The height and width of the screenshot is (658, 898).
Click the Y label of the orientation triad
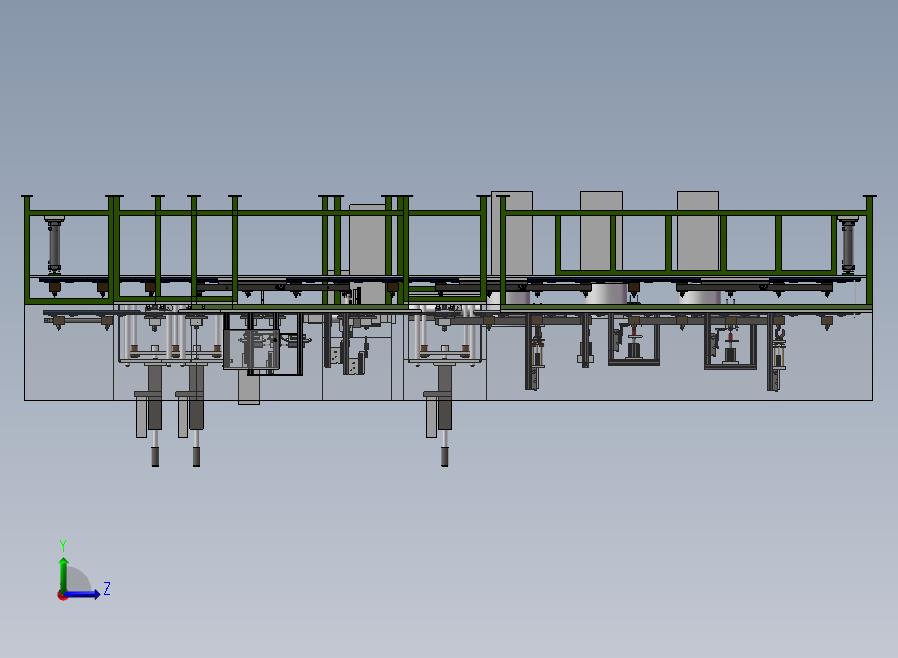64,545
